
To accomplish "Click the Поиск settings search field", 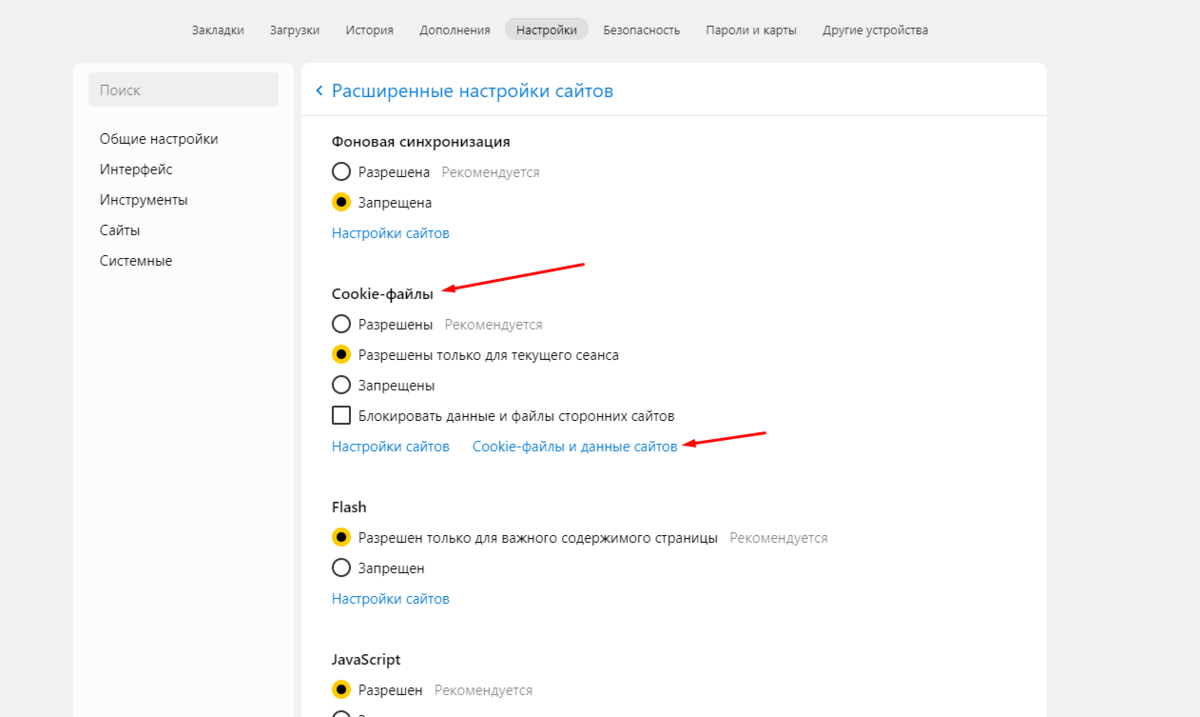I will [184, 90].
